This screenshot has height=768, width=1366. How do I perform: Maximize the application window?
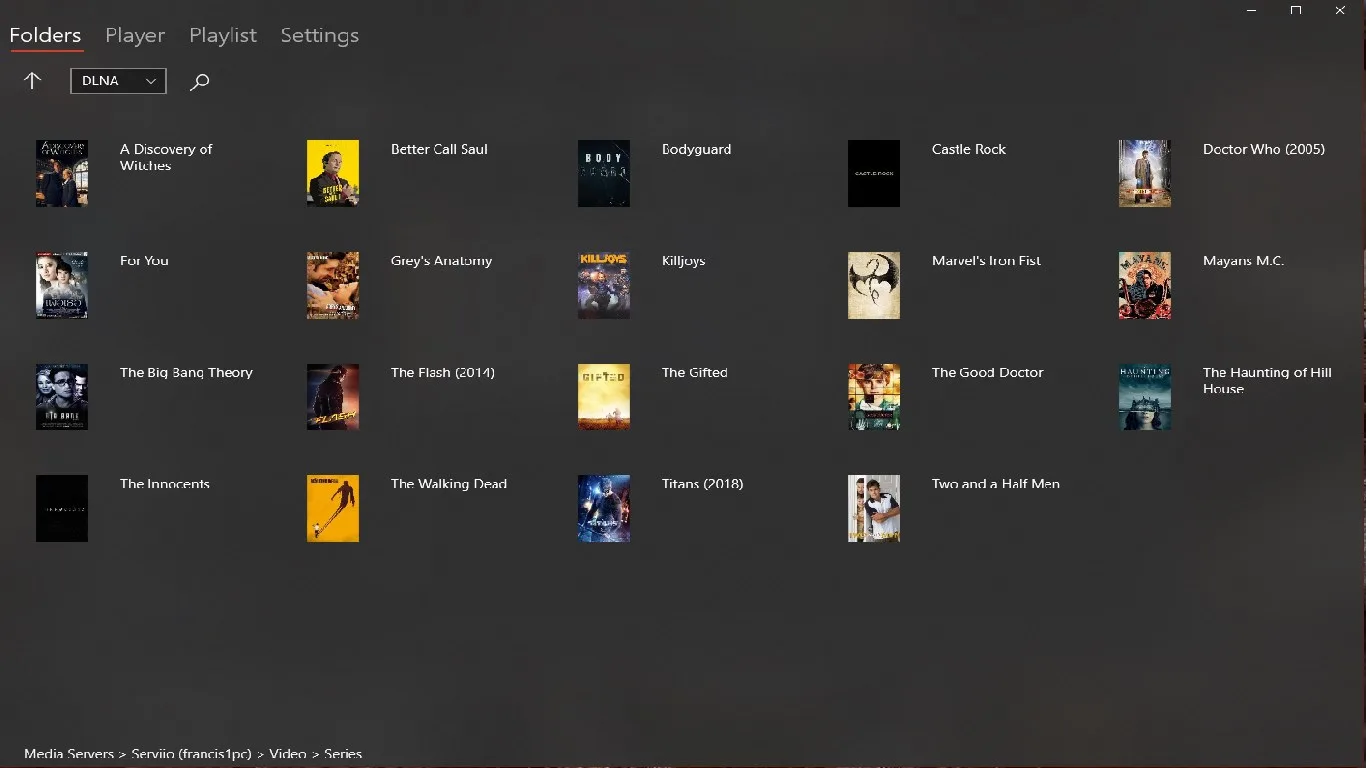[1296, 10]
